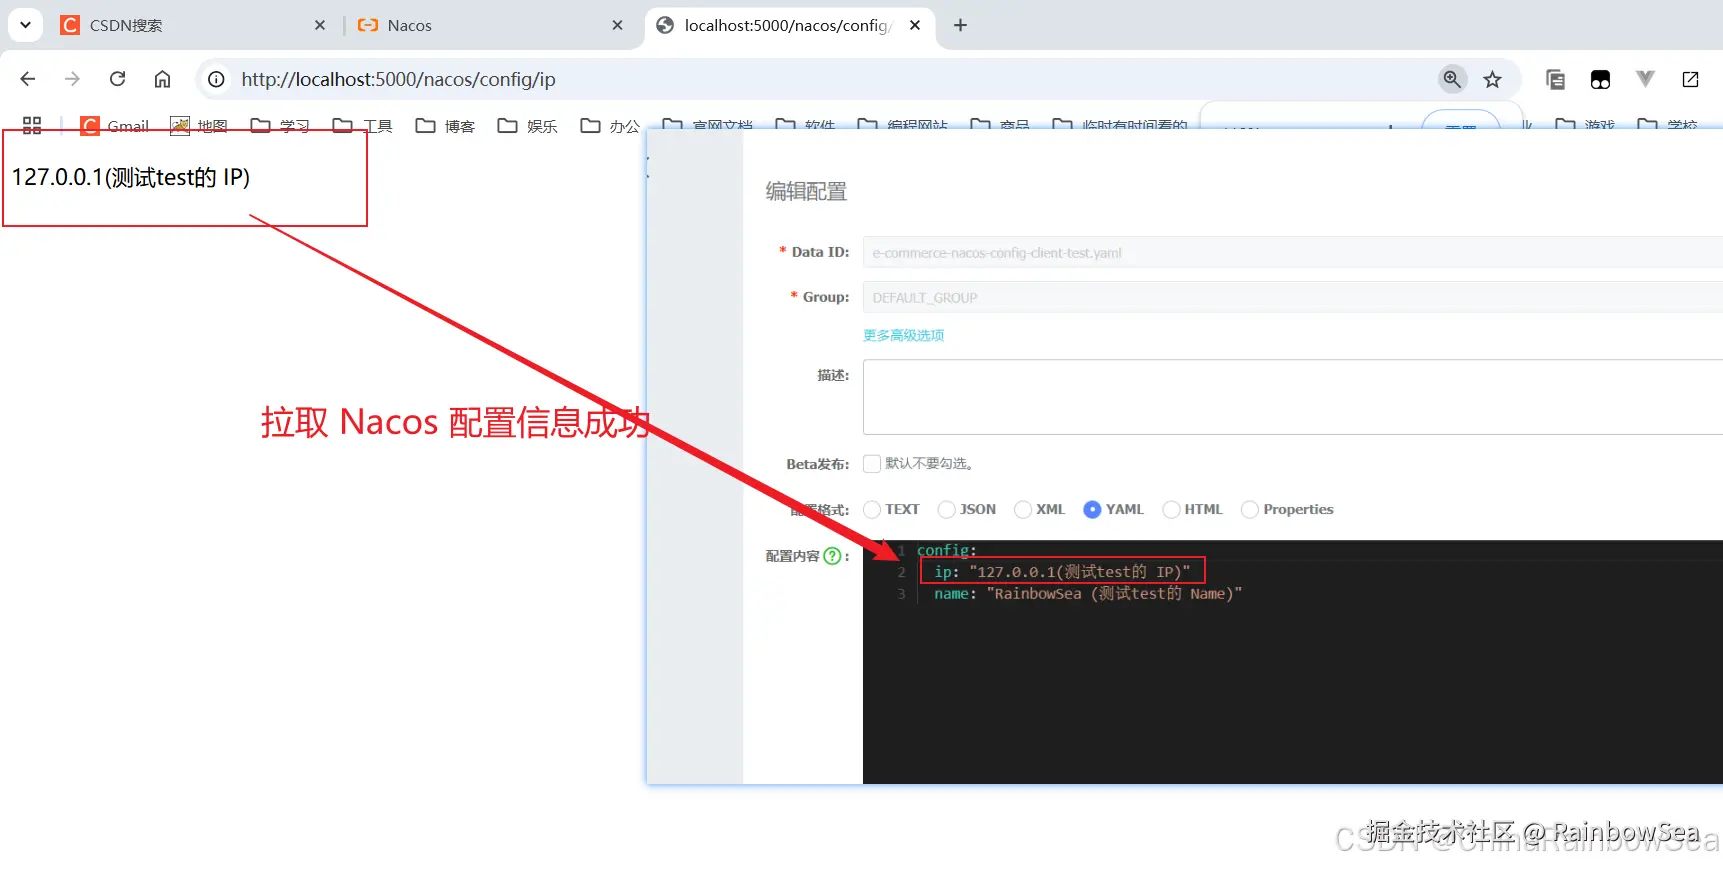Bookmark this page with the star
1723x869 pixels.
(1492, 79)
